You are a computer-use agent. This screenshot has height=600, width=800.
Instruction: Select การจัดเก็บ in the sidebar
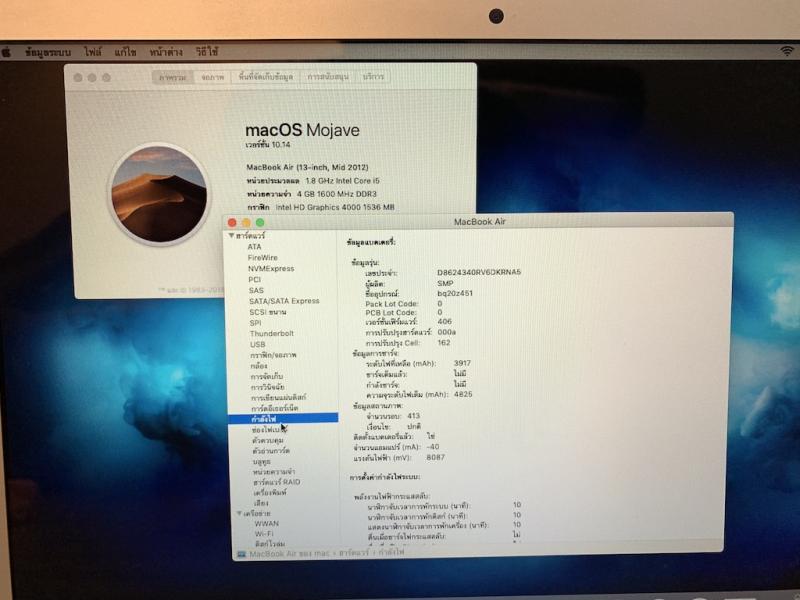click(x=267, y=377)
